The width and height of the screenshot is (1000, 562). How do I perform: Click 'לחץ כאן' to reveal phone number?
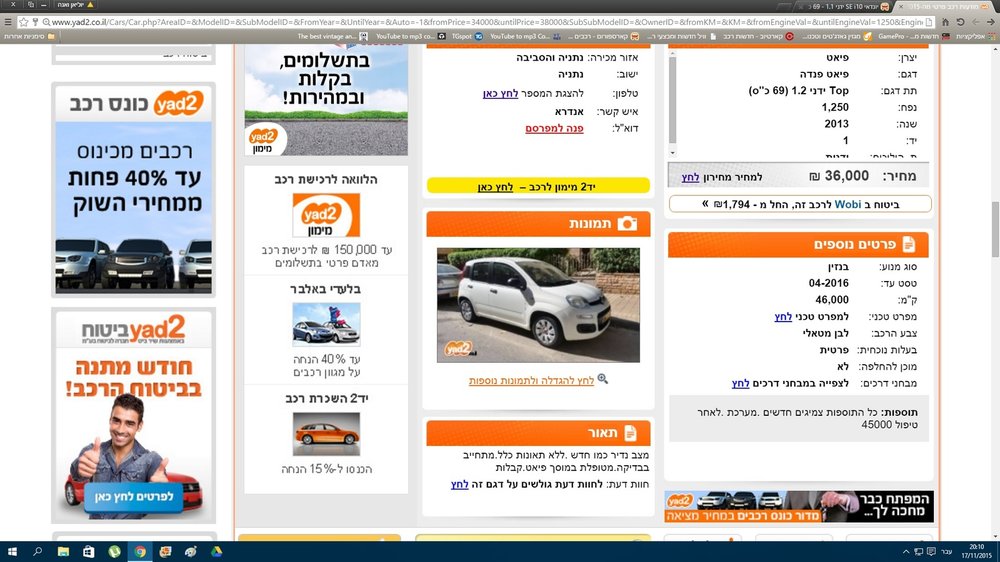pyautogui.click(x=500, y=93)
